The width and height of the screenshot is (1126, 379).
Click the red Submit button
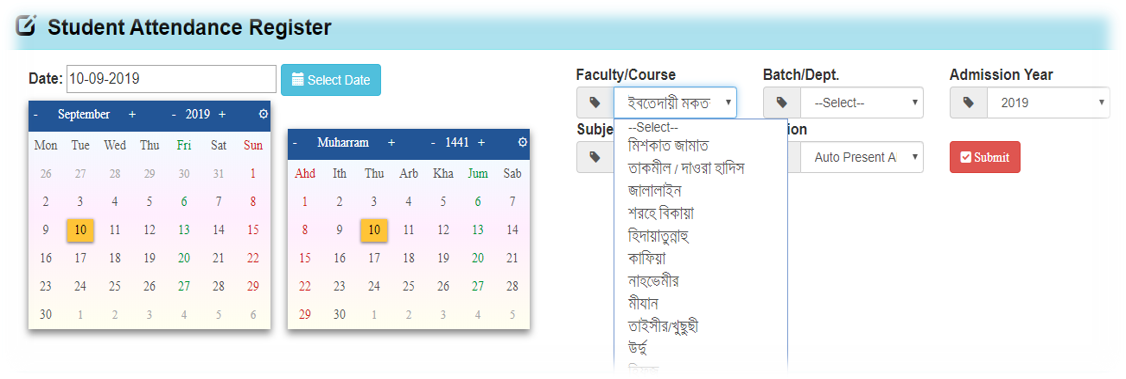point(985,157)
